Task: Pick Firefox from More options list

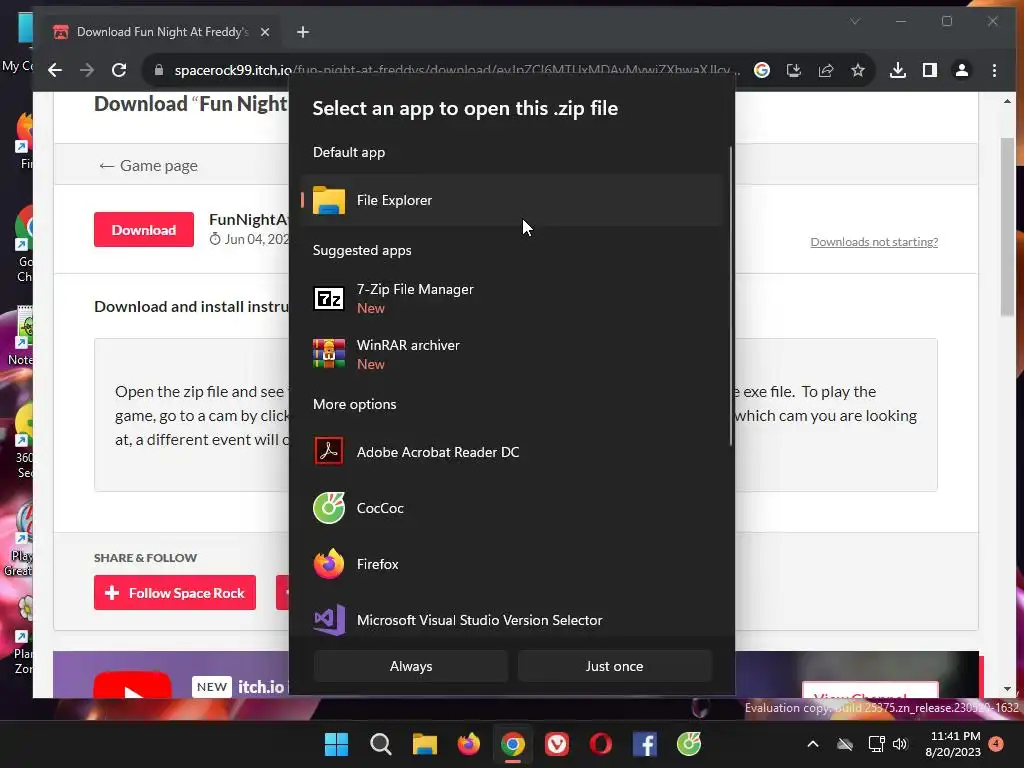Action: [512, 564]
